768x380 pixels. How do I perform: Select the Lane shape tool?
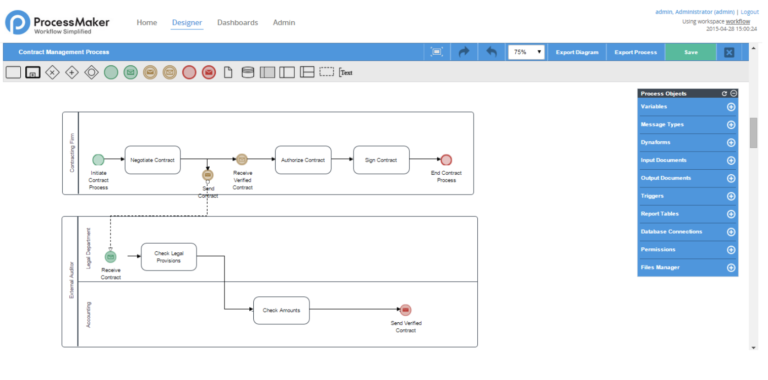point(307,72)
